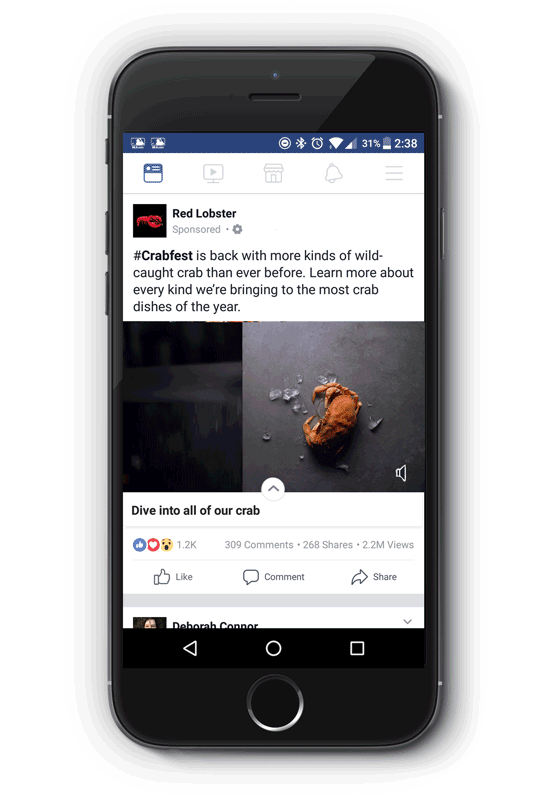
Task: Unmute the video with speaker icon
Action: 401,473
